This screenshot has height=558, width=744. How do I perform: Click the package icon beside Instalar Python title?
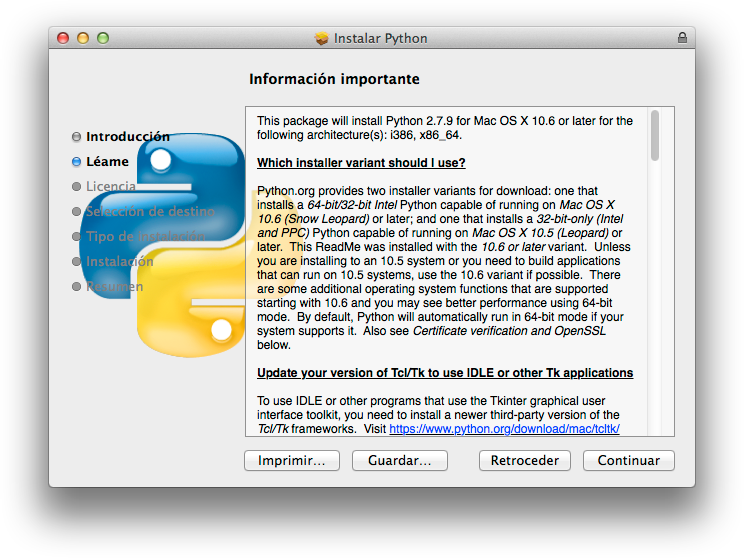tap(322, 38)
